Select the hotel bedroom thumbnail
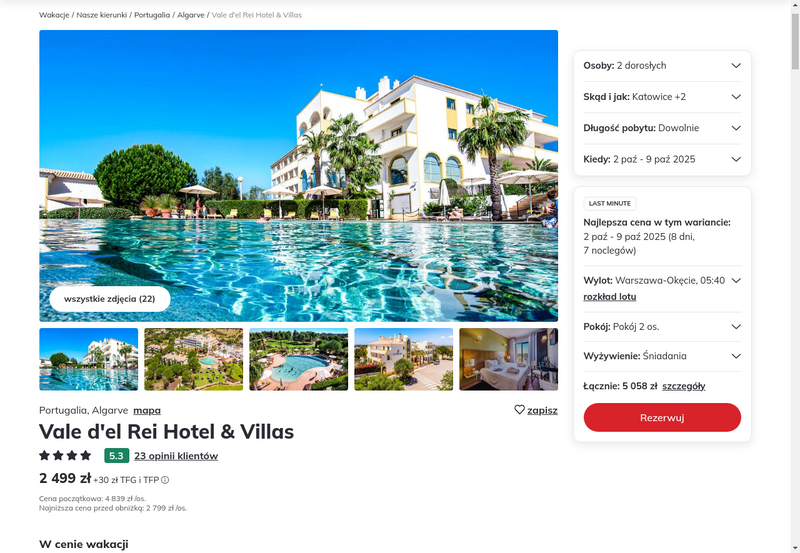Viewport: 800px width, 553px height. click(509, 359)
